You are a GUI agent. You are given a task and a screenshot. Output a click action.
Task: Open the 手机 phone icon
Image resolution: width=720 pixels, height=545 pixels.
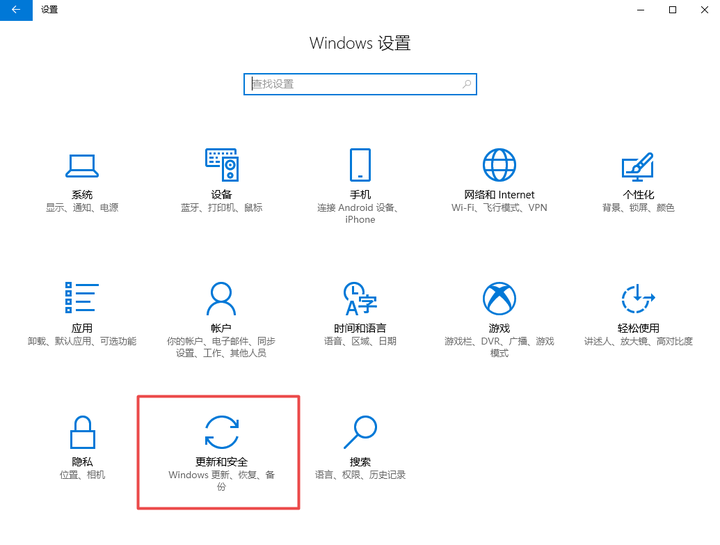tap(360, 164)
